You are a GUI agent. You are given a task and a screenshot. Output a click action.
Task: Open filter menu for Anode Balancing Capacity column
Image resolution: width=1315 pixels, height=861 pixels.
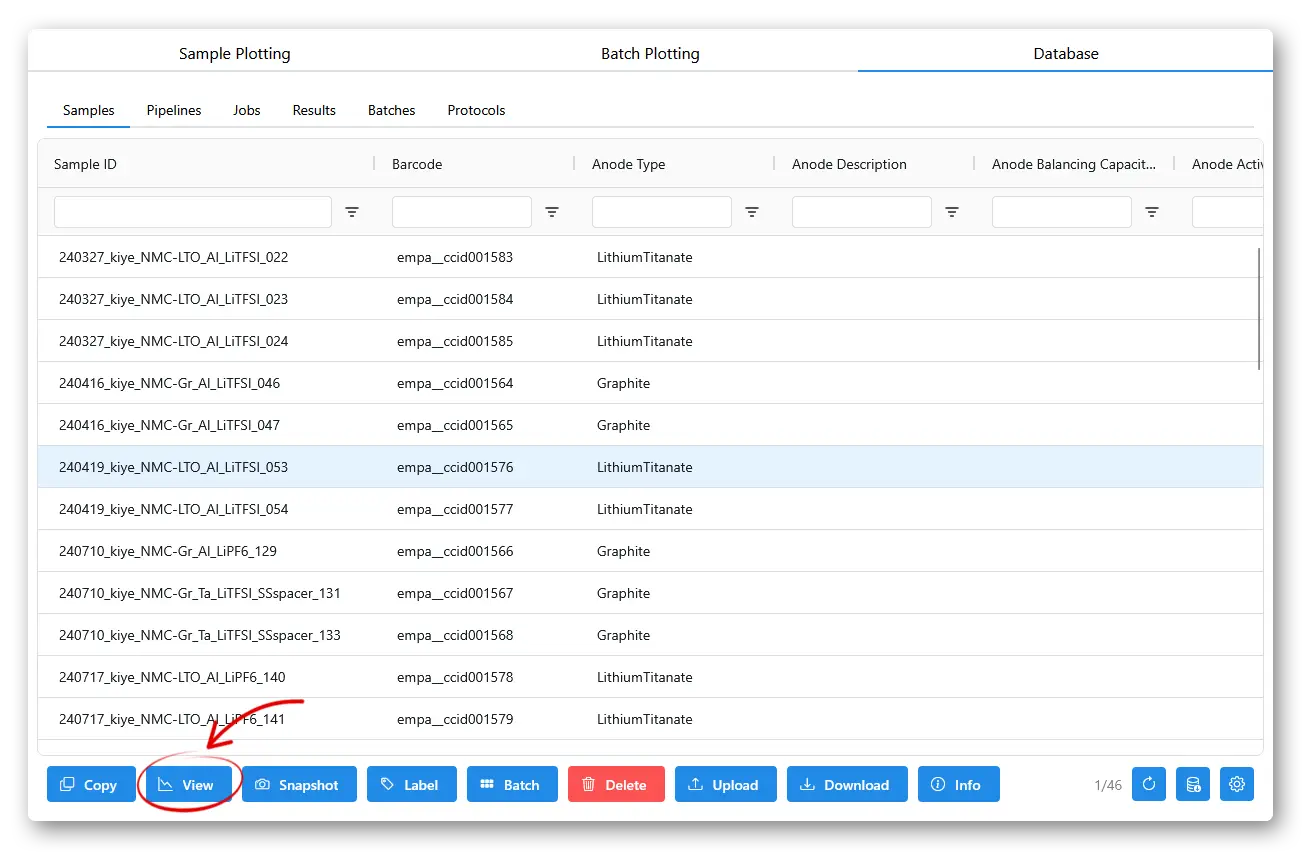click(x=1152, y=212)
